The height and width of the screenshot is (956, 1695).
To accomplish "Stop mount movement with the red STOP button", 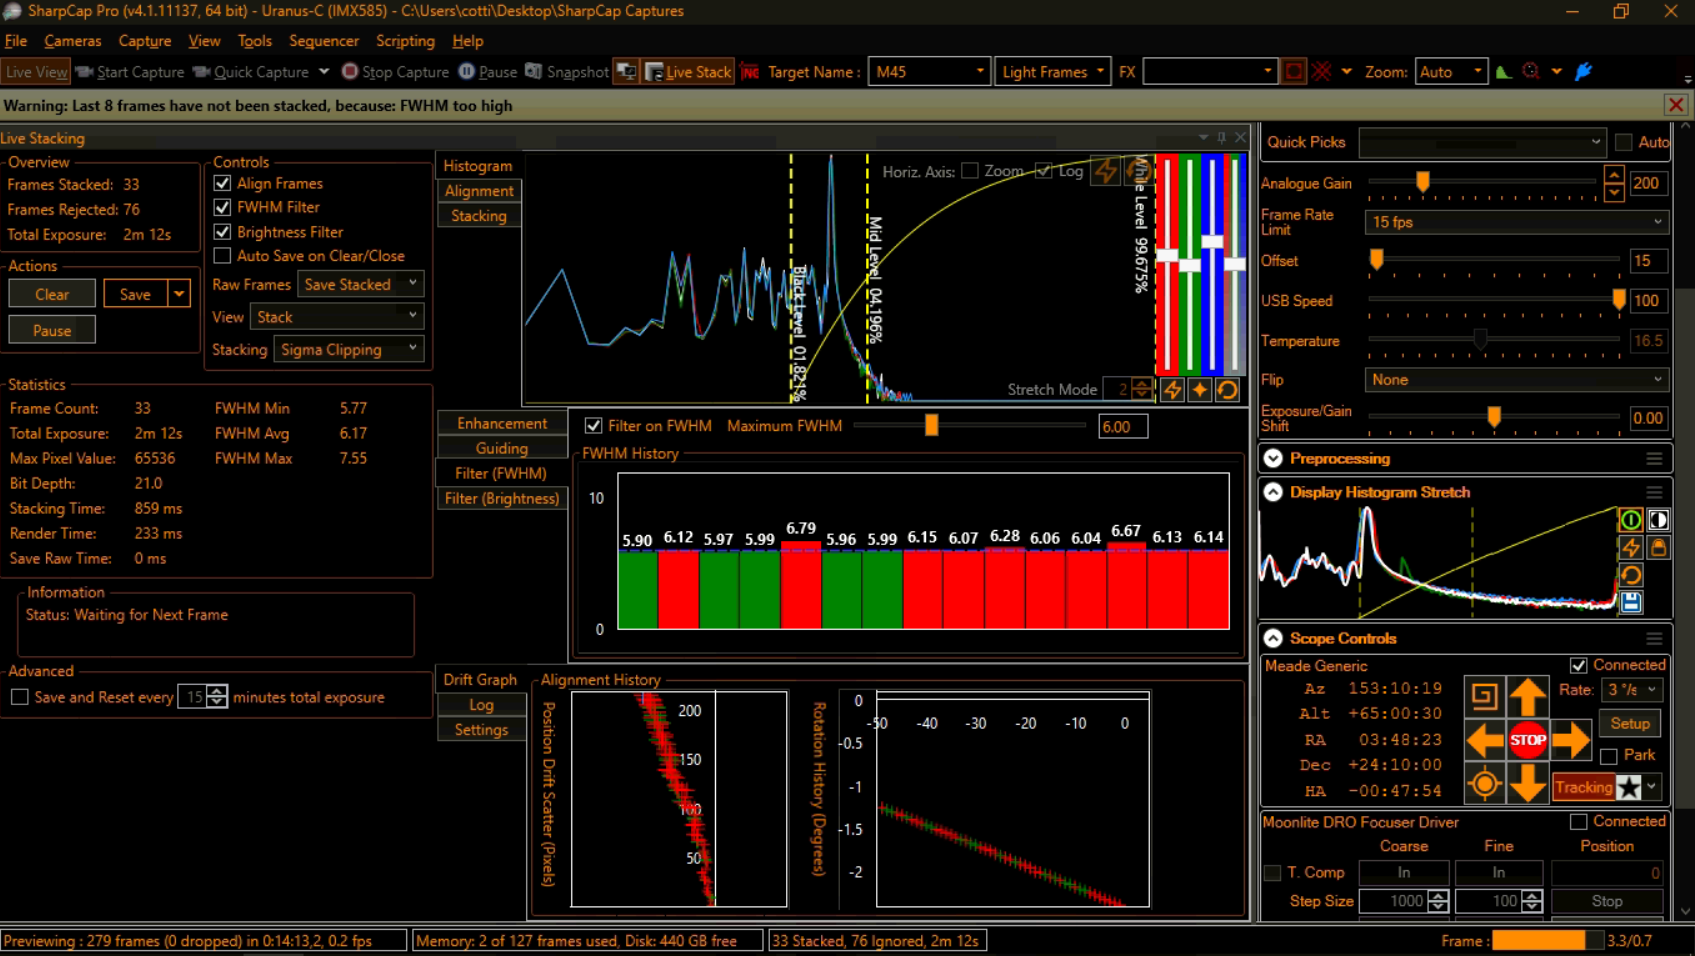I will [1527, 740].
